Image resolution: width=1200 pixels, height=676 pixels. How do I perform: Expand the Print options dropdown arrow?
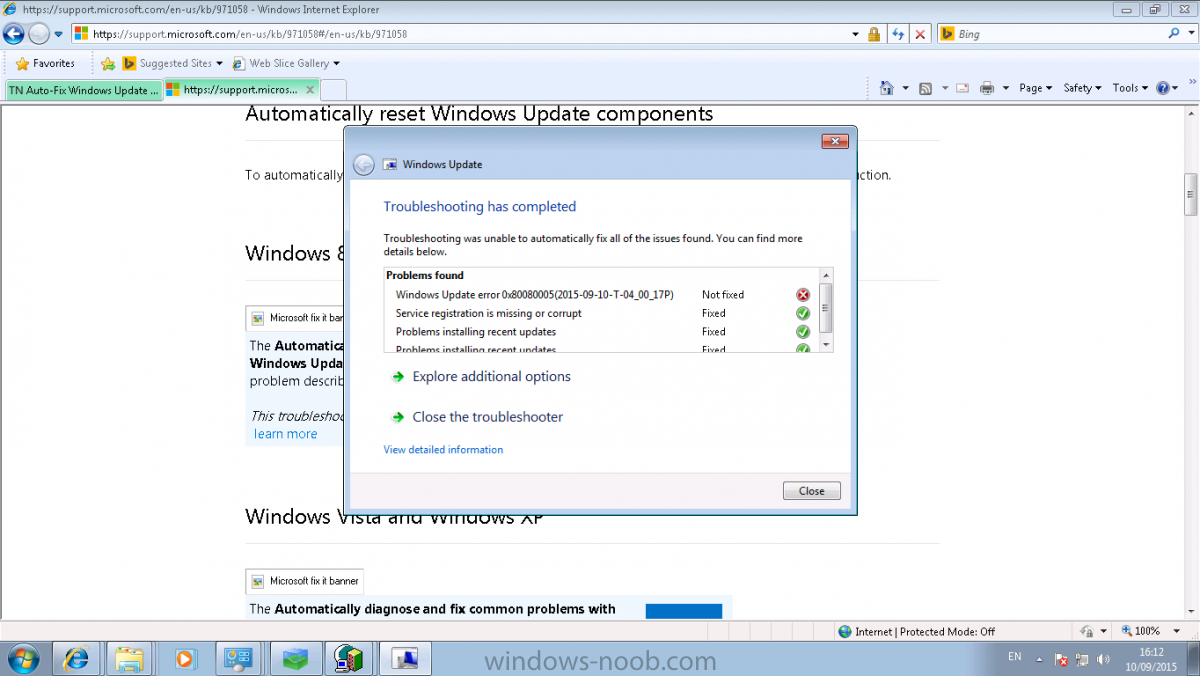(x=1005, y=88)
